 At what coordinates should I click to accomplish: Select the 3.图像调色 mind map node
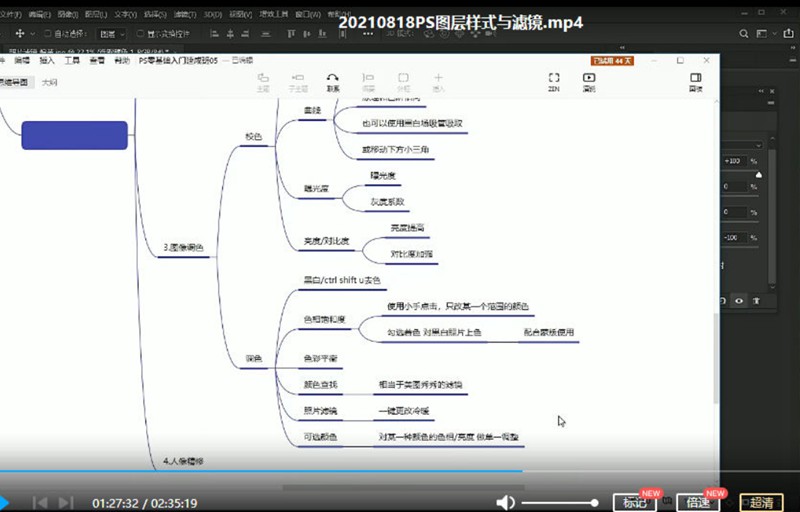[184, 248]
